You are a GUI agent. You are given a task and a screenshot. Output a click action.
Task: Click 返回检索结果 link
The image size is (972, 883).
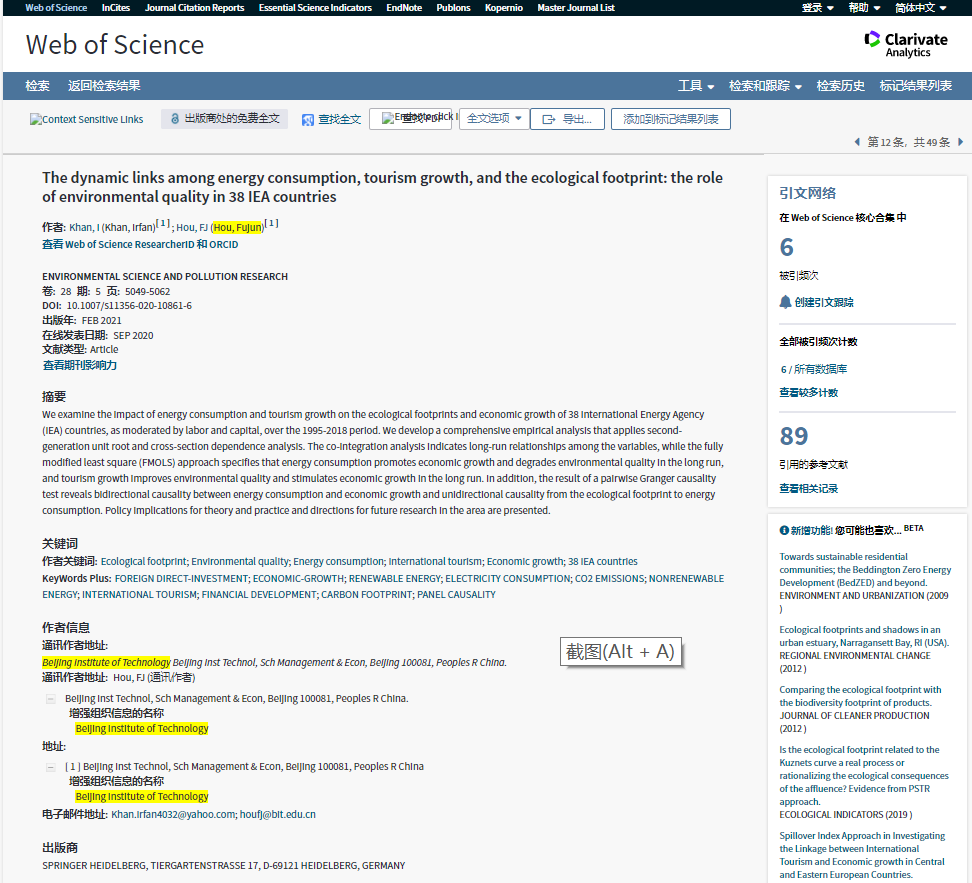[x=104, y=86]
